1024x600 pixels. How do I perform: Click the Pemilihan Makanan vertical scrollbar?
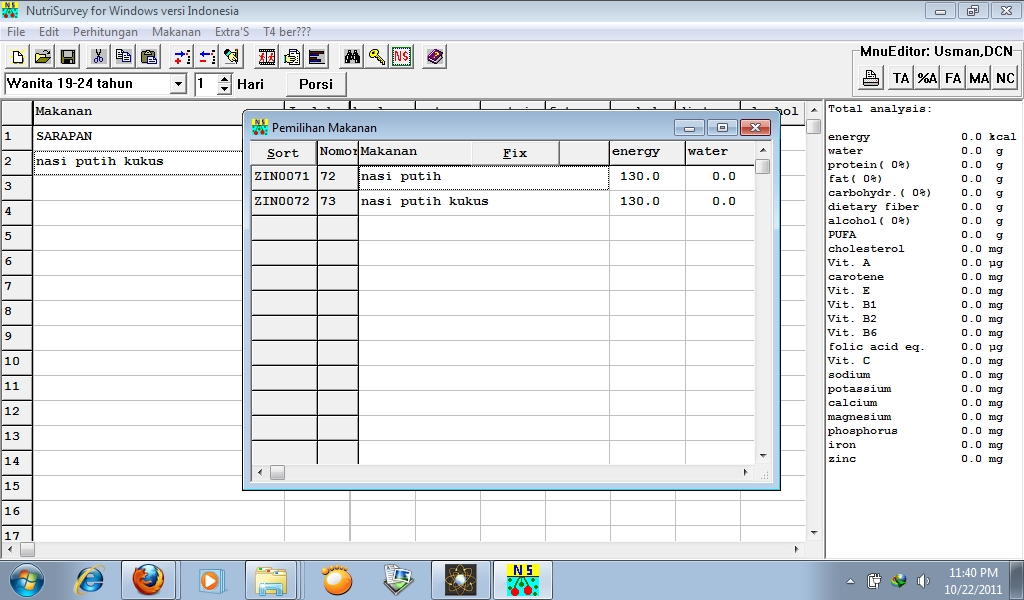click(762, 300)
